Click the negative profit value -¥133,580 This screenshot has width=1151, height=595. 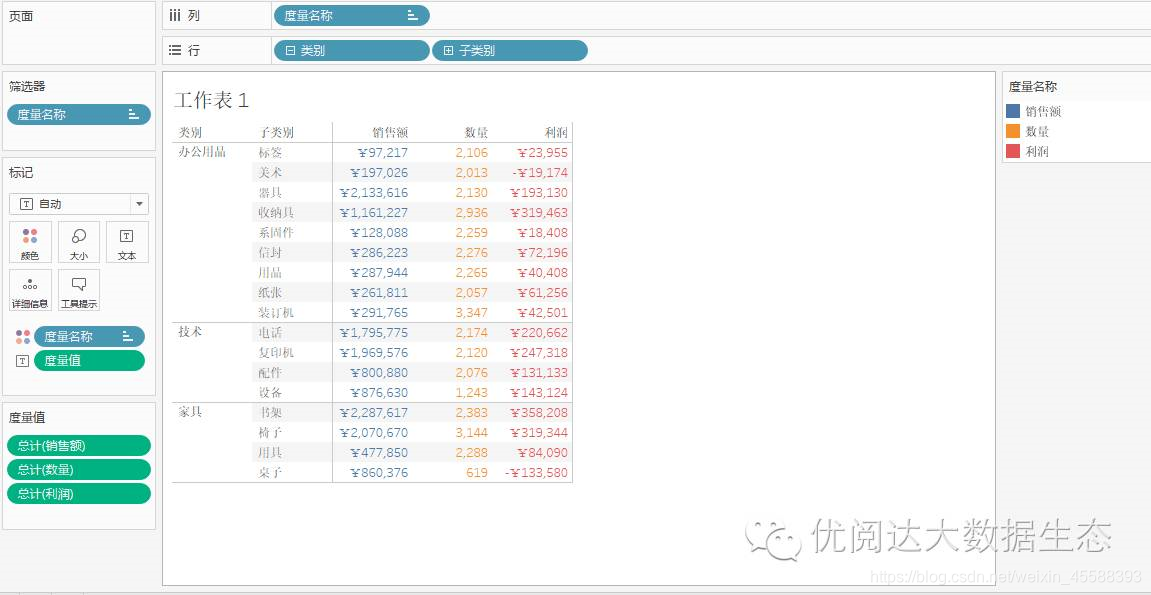click(536, 472)
